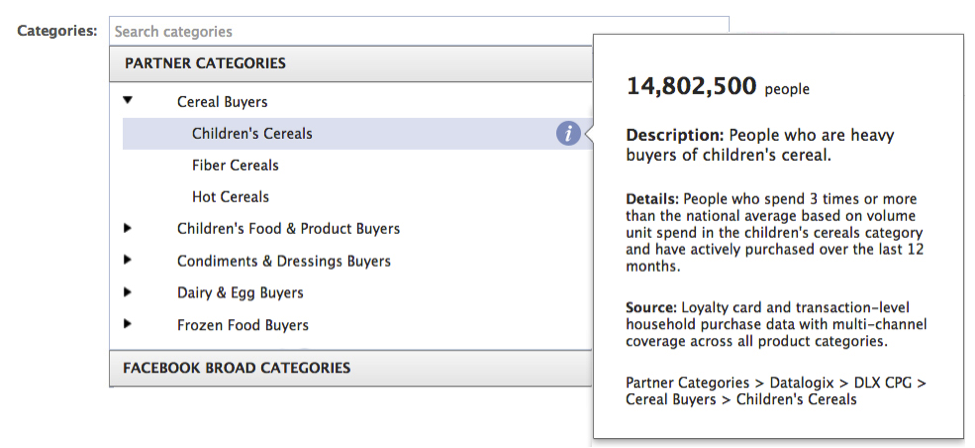Click the Categories field label
Screen dimensions: 975x448
click(57, 30)
